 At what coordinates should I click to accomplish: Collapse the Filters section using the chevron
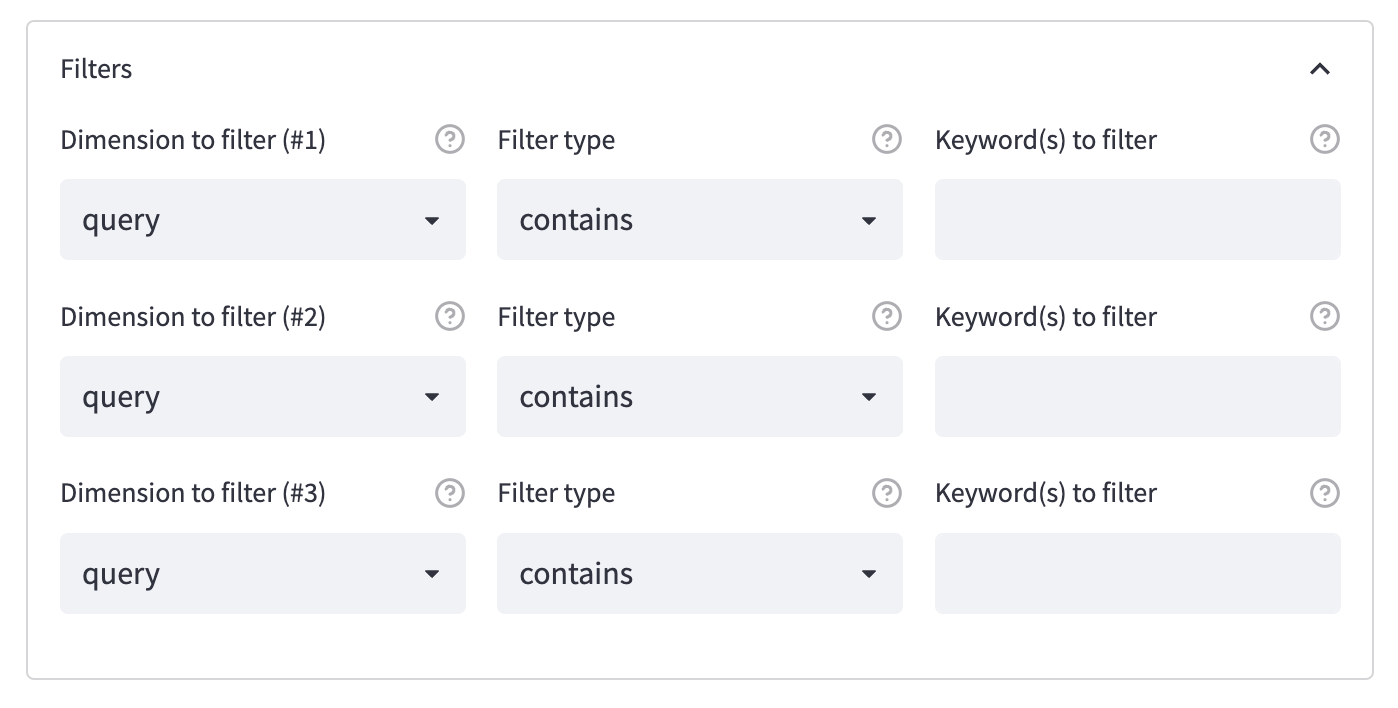coord(1320,69)
